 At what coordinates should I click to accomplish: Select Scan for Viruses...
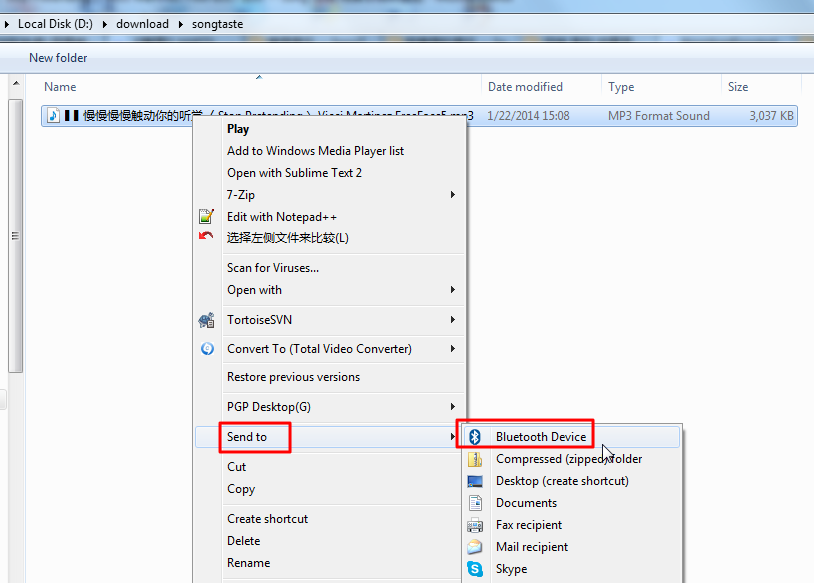[x=273, y=268]
